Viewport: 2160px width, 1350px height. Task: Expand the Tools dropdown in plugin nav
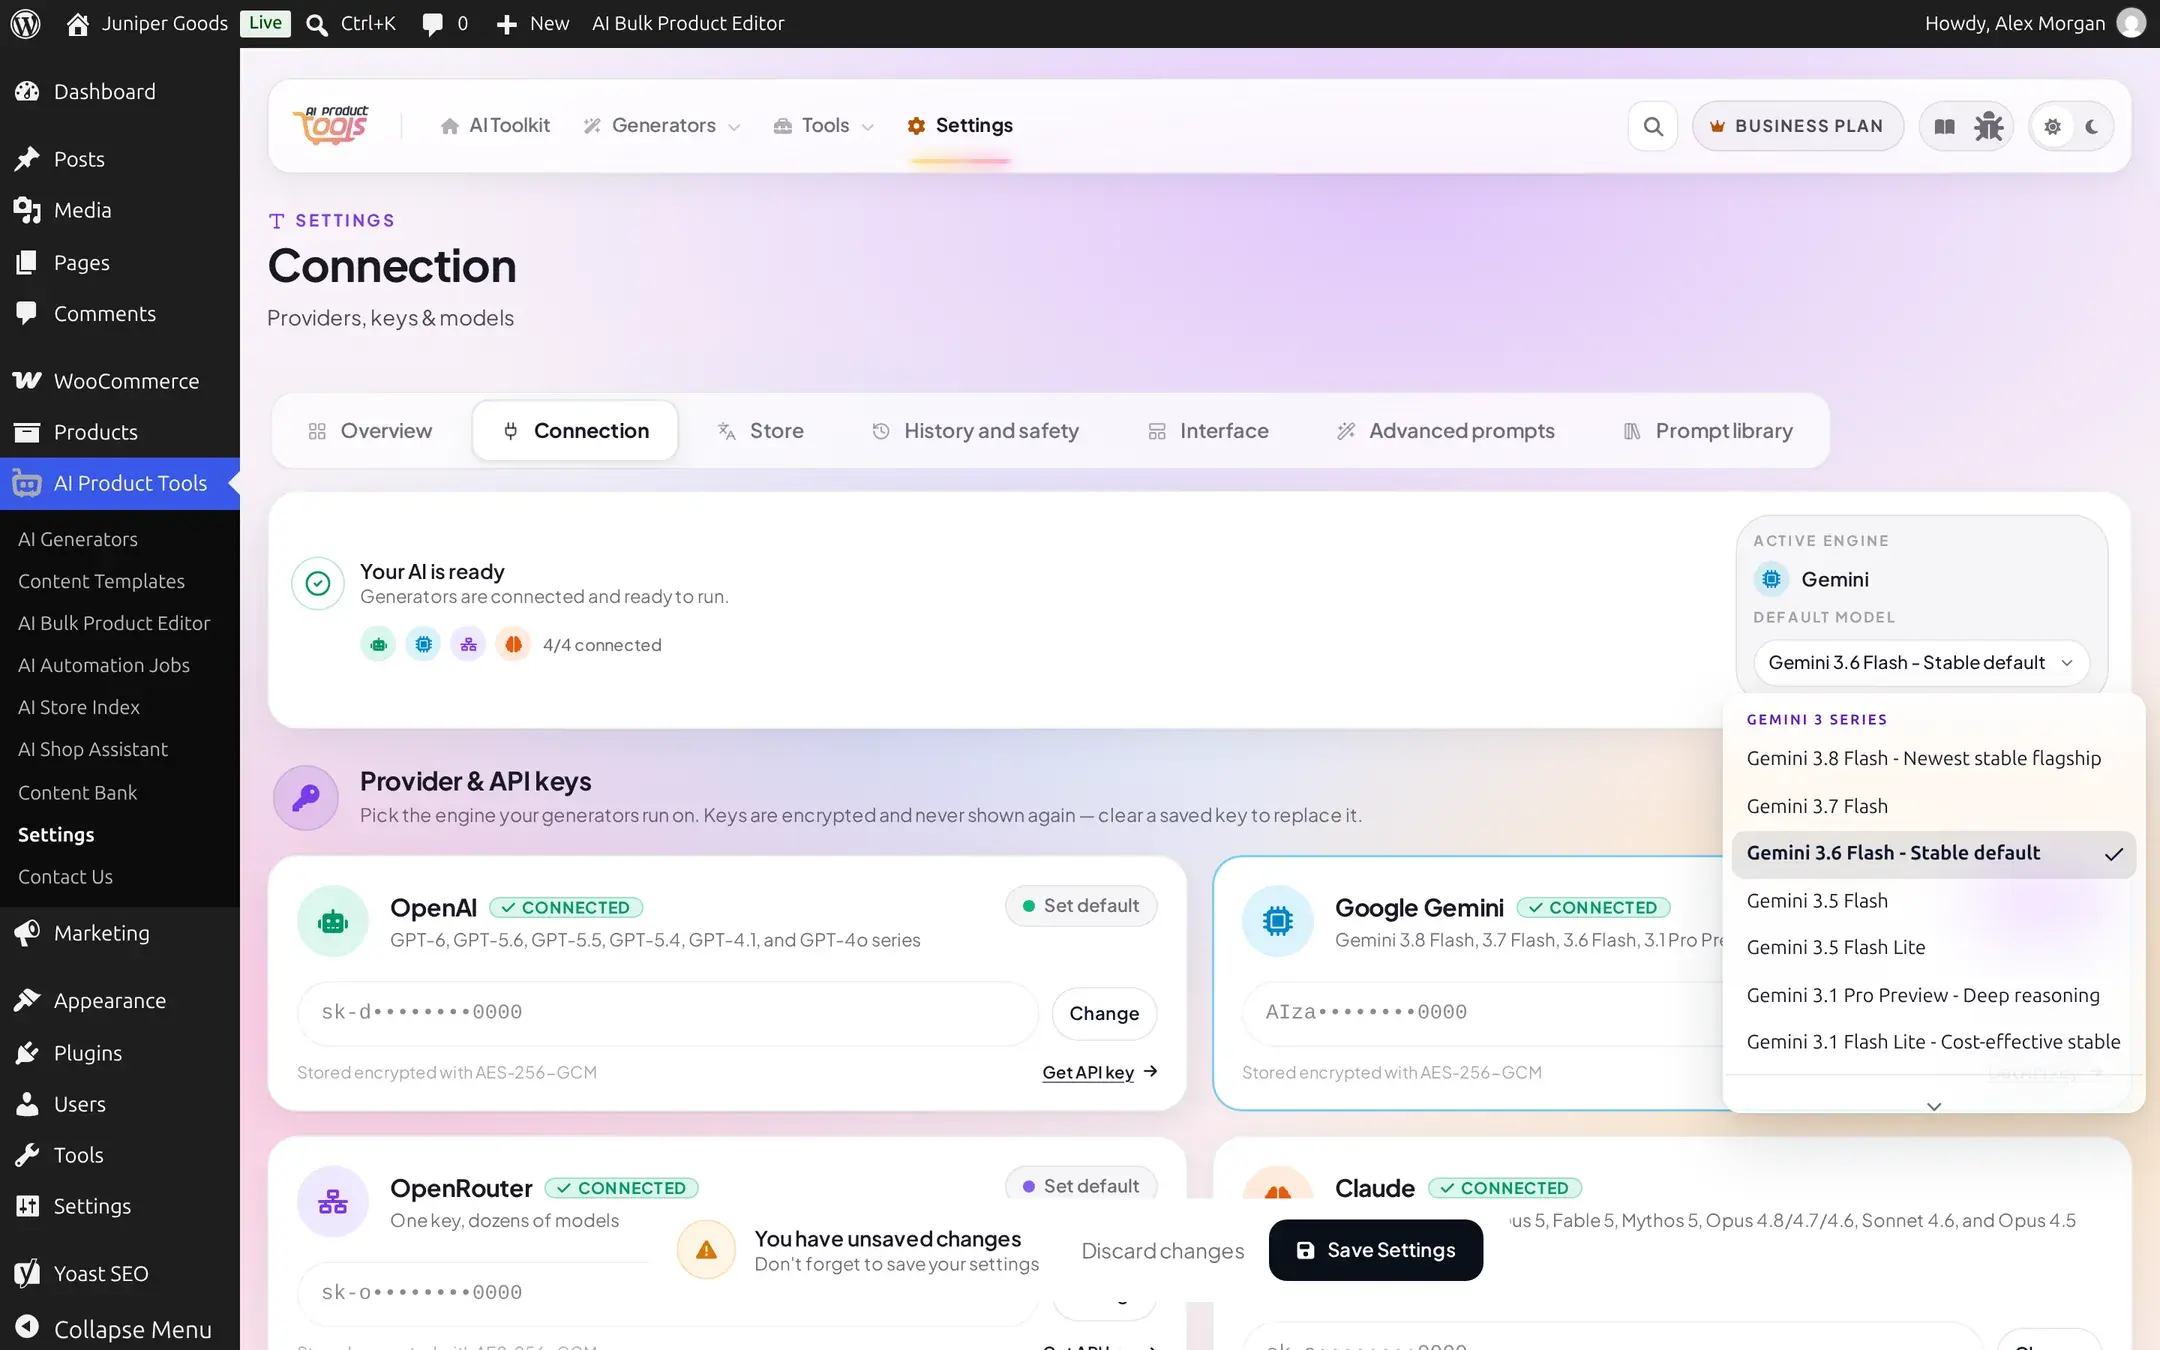pos(824,125)
